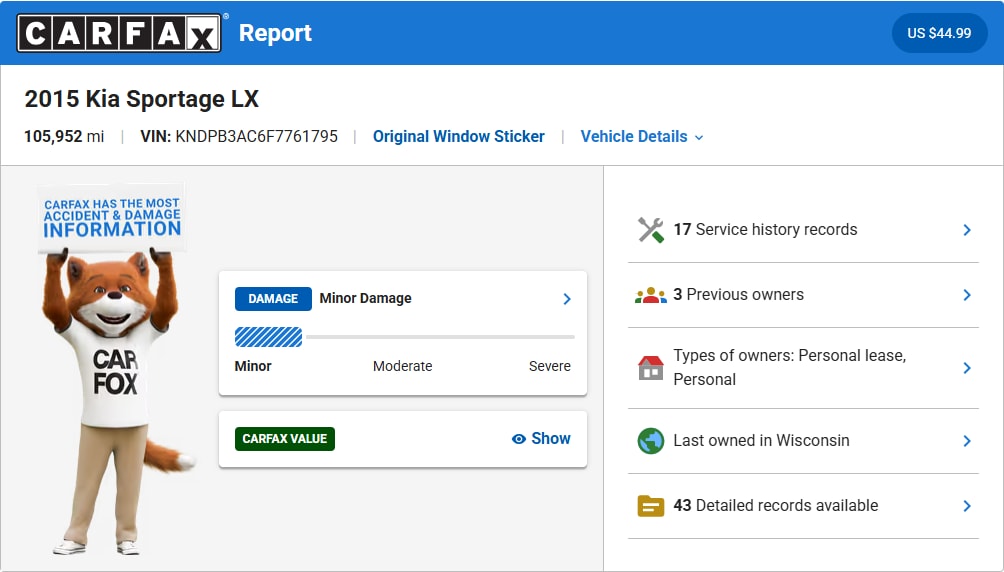This screenshot has height=572, width=1004.
Task: Open the Original Window Sticker link
Action: [459, 137]
